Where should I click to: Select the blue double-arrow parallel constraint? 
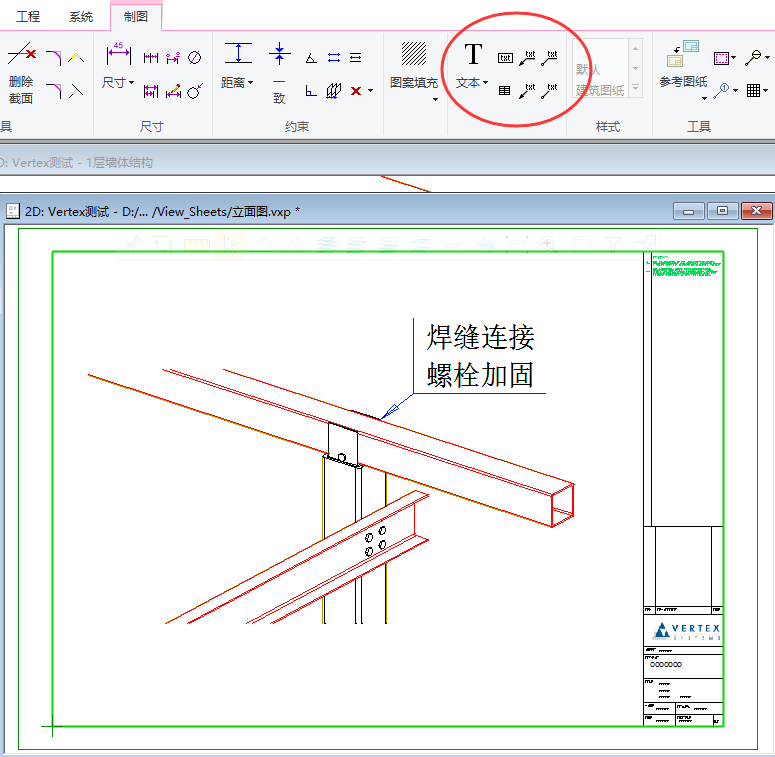click(x=334, y=58)
